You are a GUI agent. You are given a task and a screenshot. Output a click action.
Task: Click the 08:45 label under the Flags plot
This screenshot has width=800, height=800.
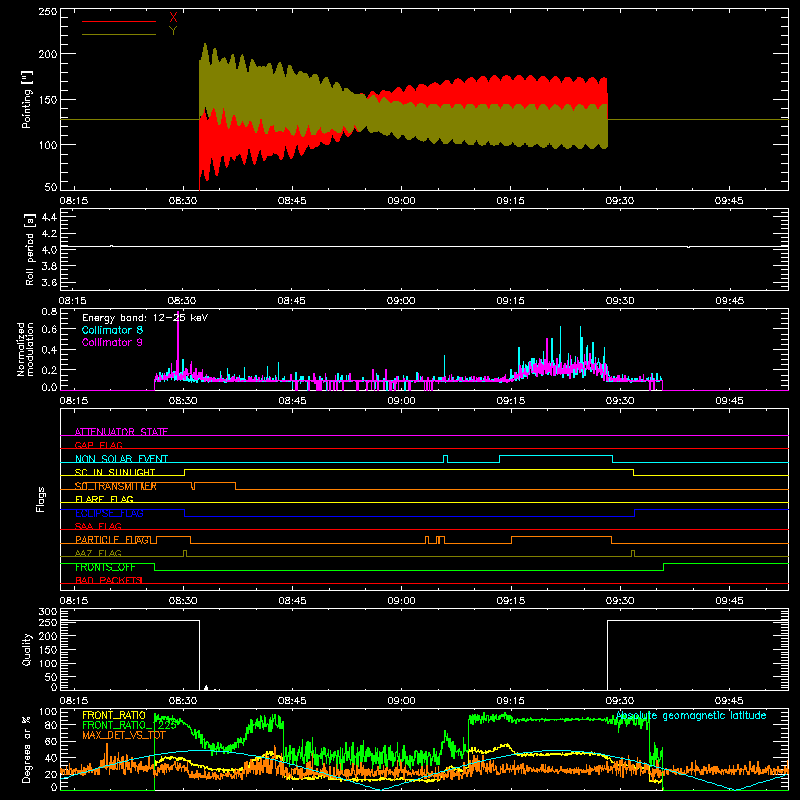(292, 601)
